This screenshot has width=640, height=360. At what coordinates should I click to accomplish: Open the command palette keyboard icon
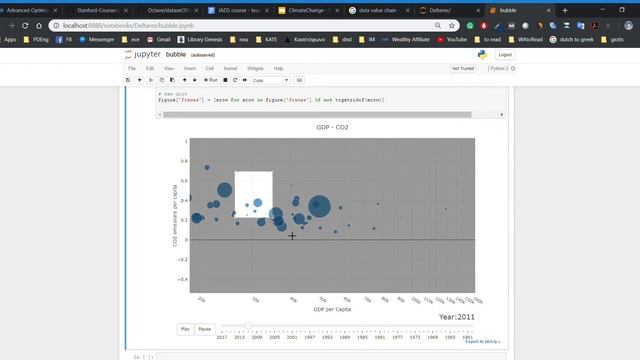tap(299, 80)
